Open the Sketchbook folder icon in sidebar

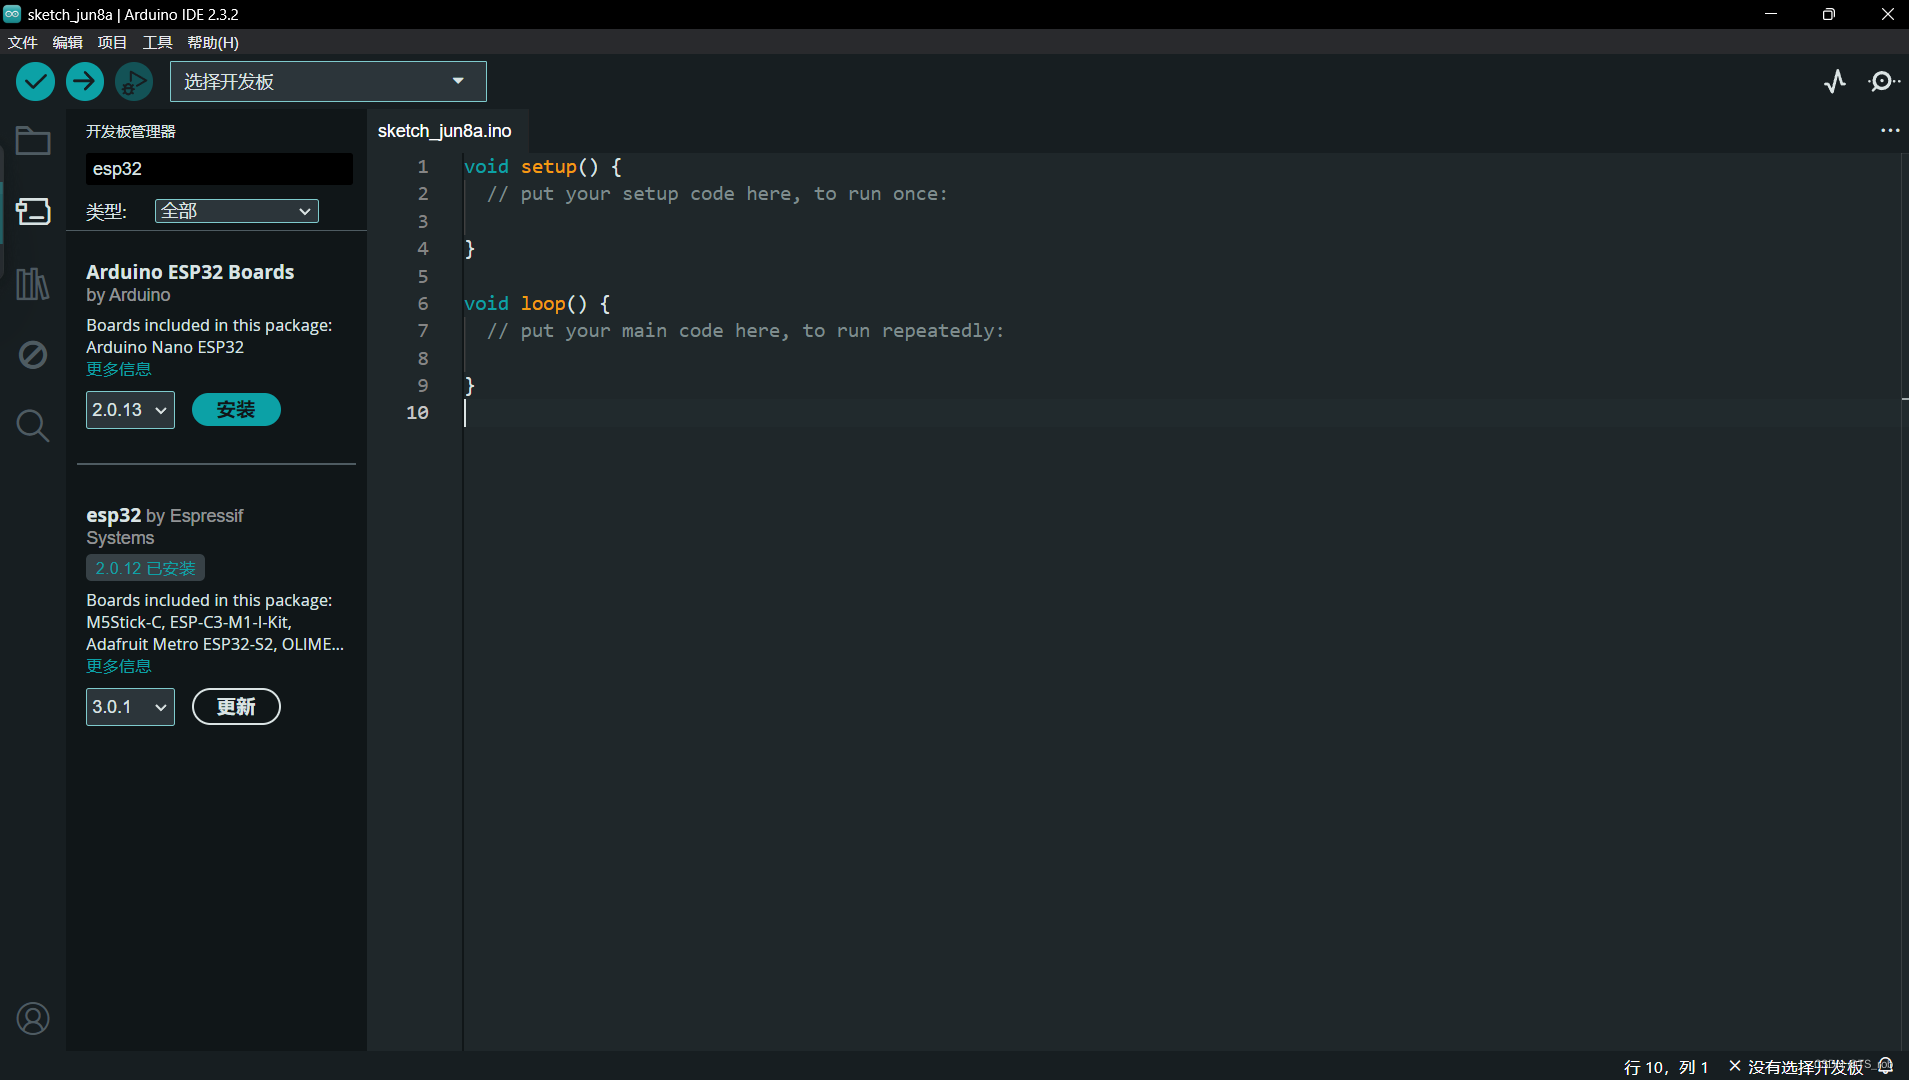click(33, 141)
